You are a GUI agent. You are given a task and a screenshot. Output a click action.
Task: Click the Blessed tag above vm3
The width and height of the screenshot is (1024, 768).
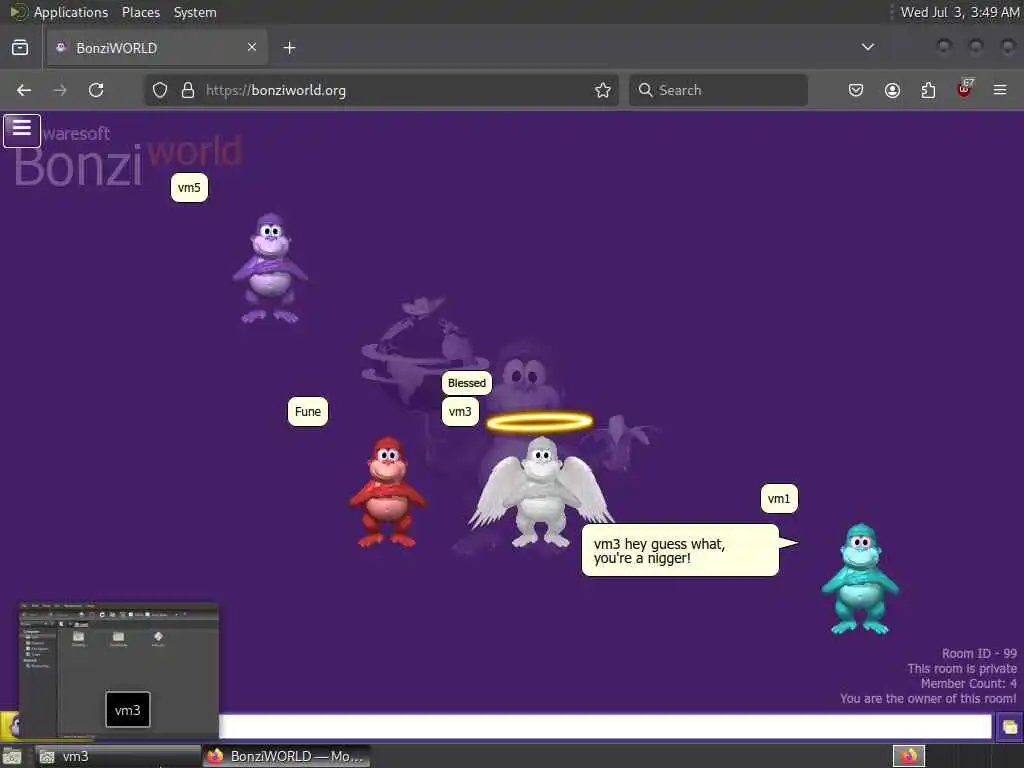pos(467,383)
